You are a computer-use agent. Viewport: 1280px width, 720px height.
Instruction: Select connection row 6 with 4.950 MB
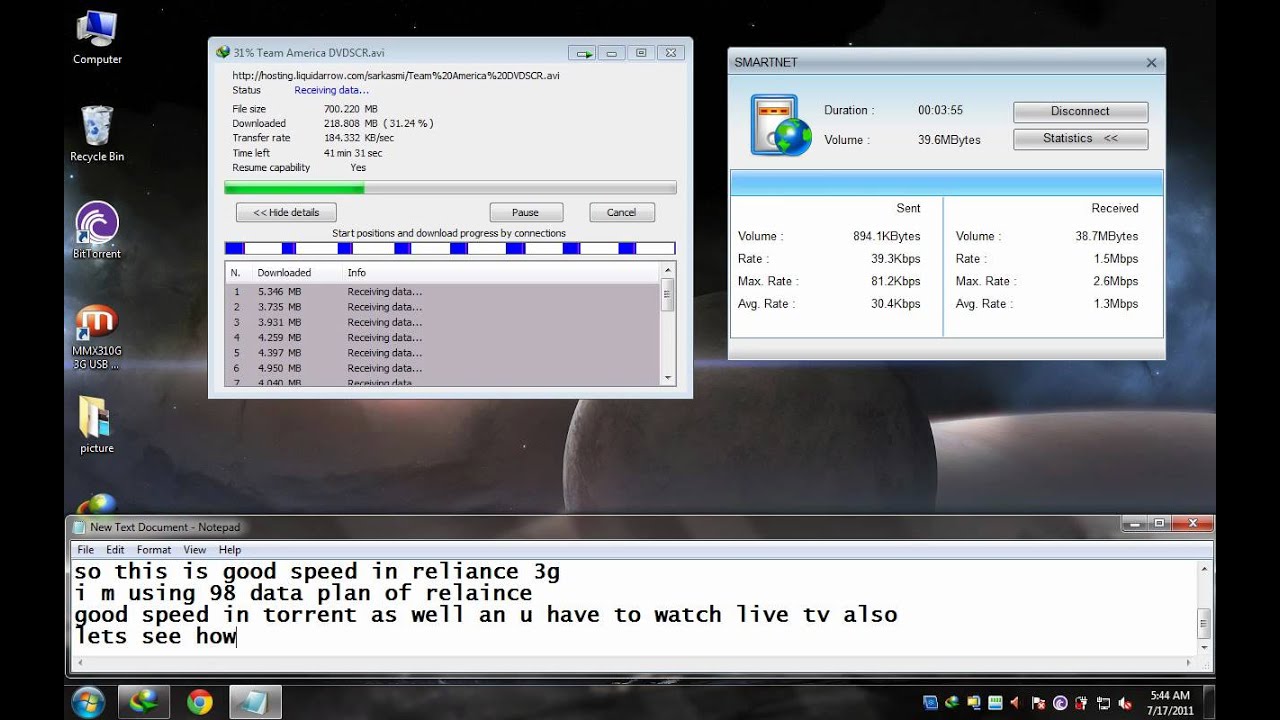point(443,368)
